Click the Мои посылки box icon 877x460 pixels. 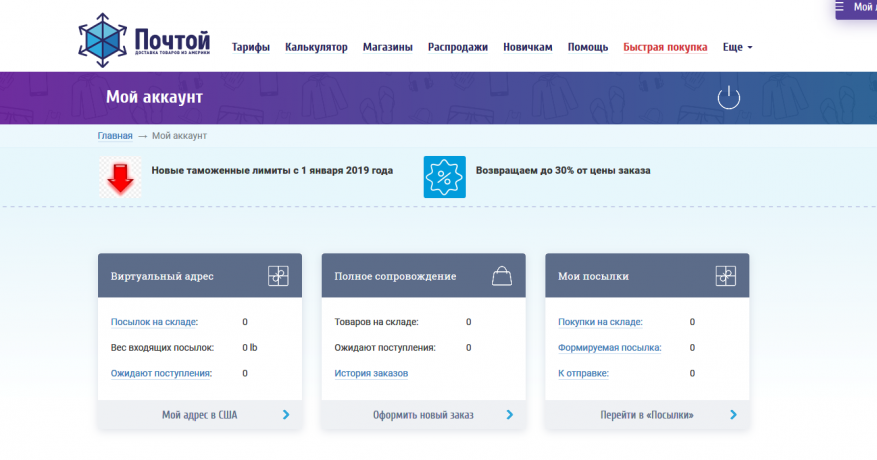[726, 276]
